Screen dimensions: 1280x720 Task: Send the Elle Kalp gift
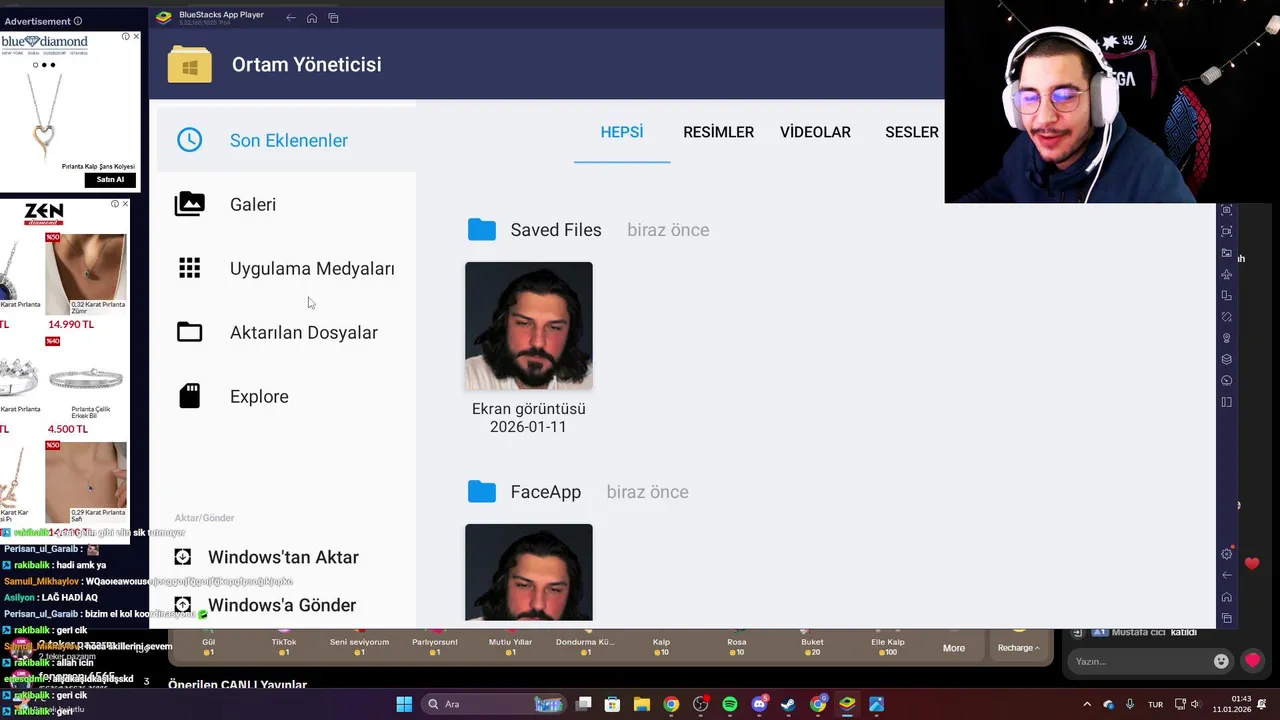(888, 643)
